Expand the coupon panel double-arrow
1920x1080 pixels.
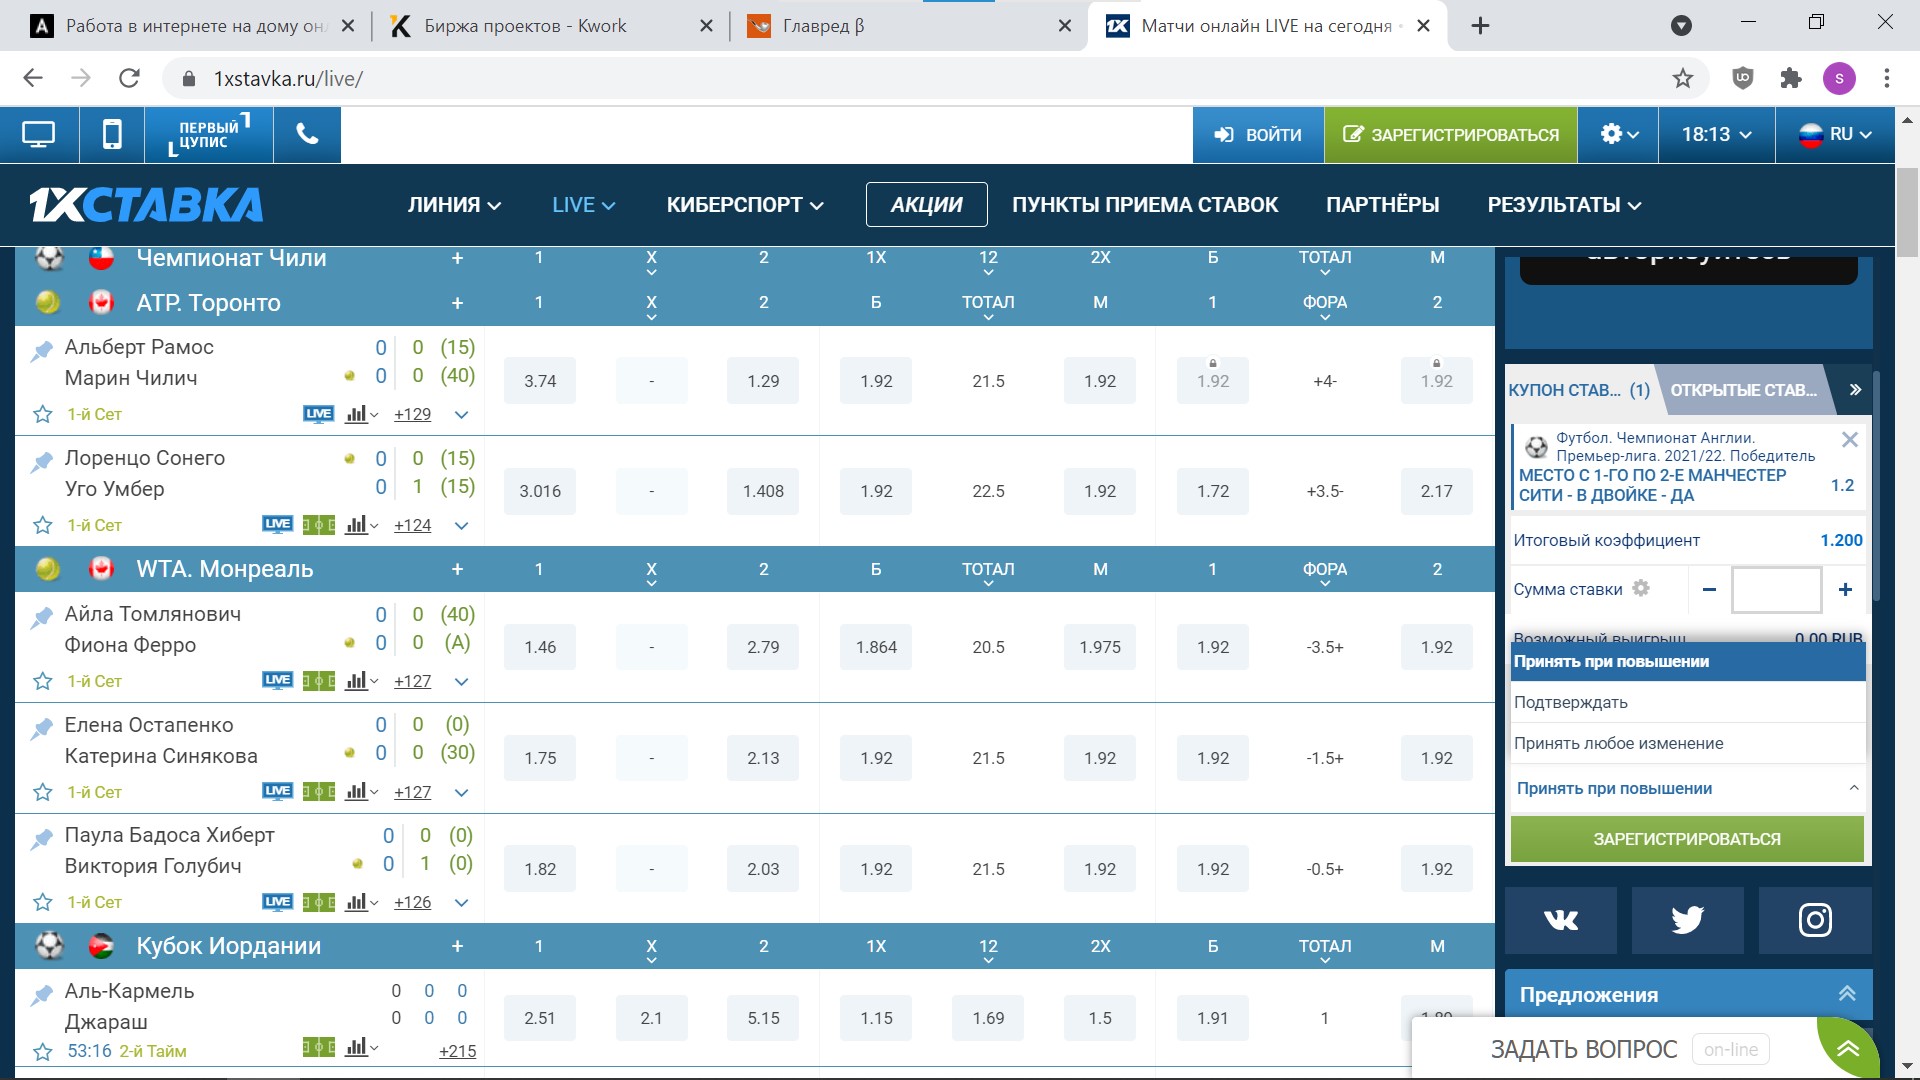point(1855,390)
